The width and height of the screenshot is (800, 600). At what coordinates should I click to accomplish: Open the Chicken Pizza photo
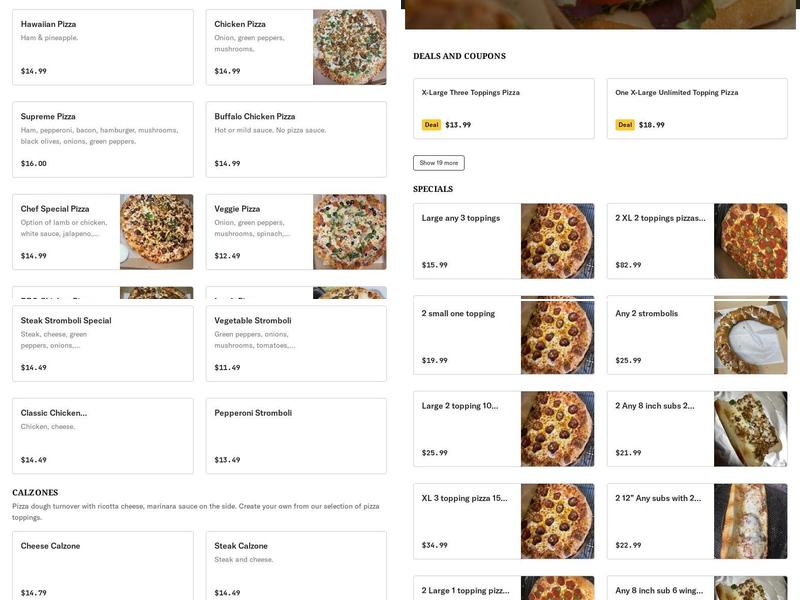349,47
